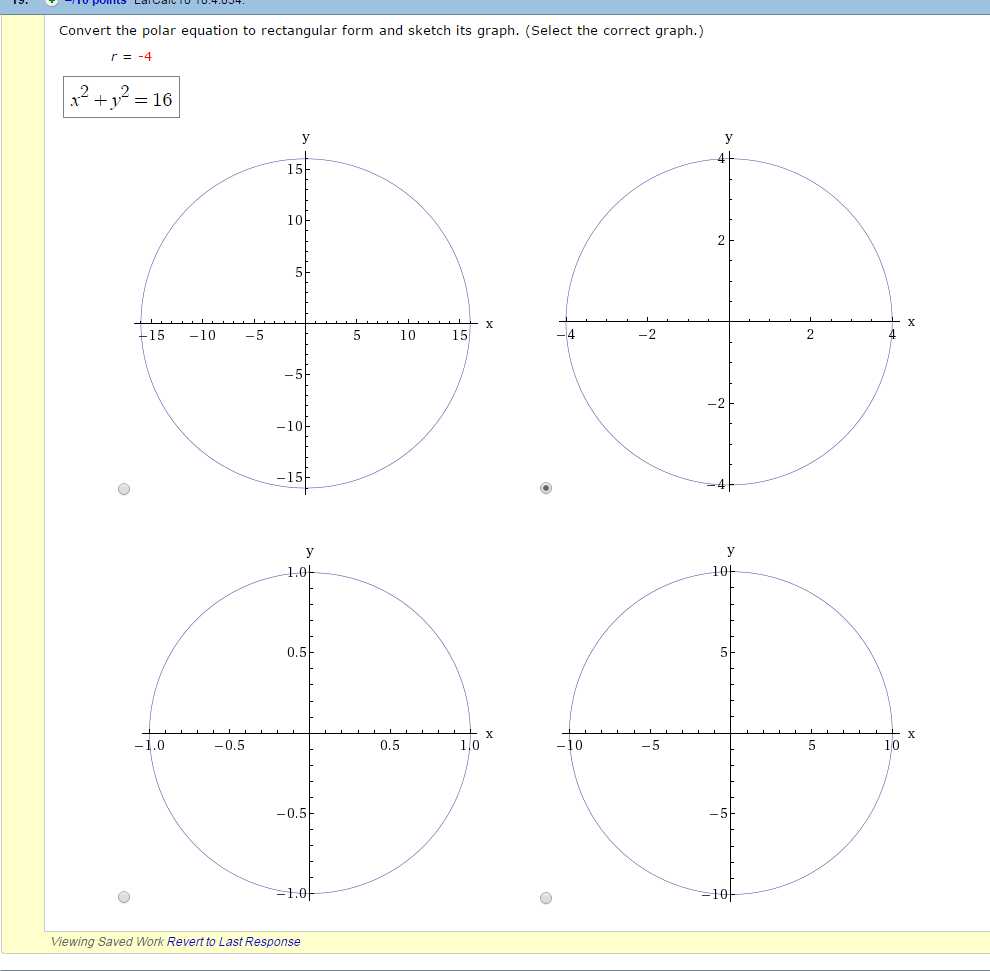
Task: Click the circle graph with axes to 4
Action: [x=730, y=322]
